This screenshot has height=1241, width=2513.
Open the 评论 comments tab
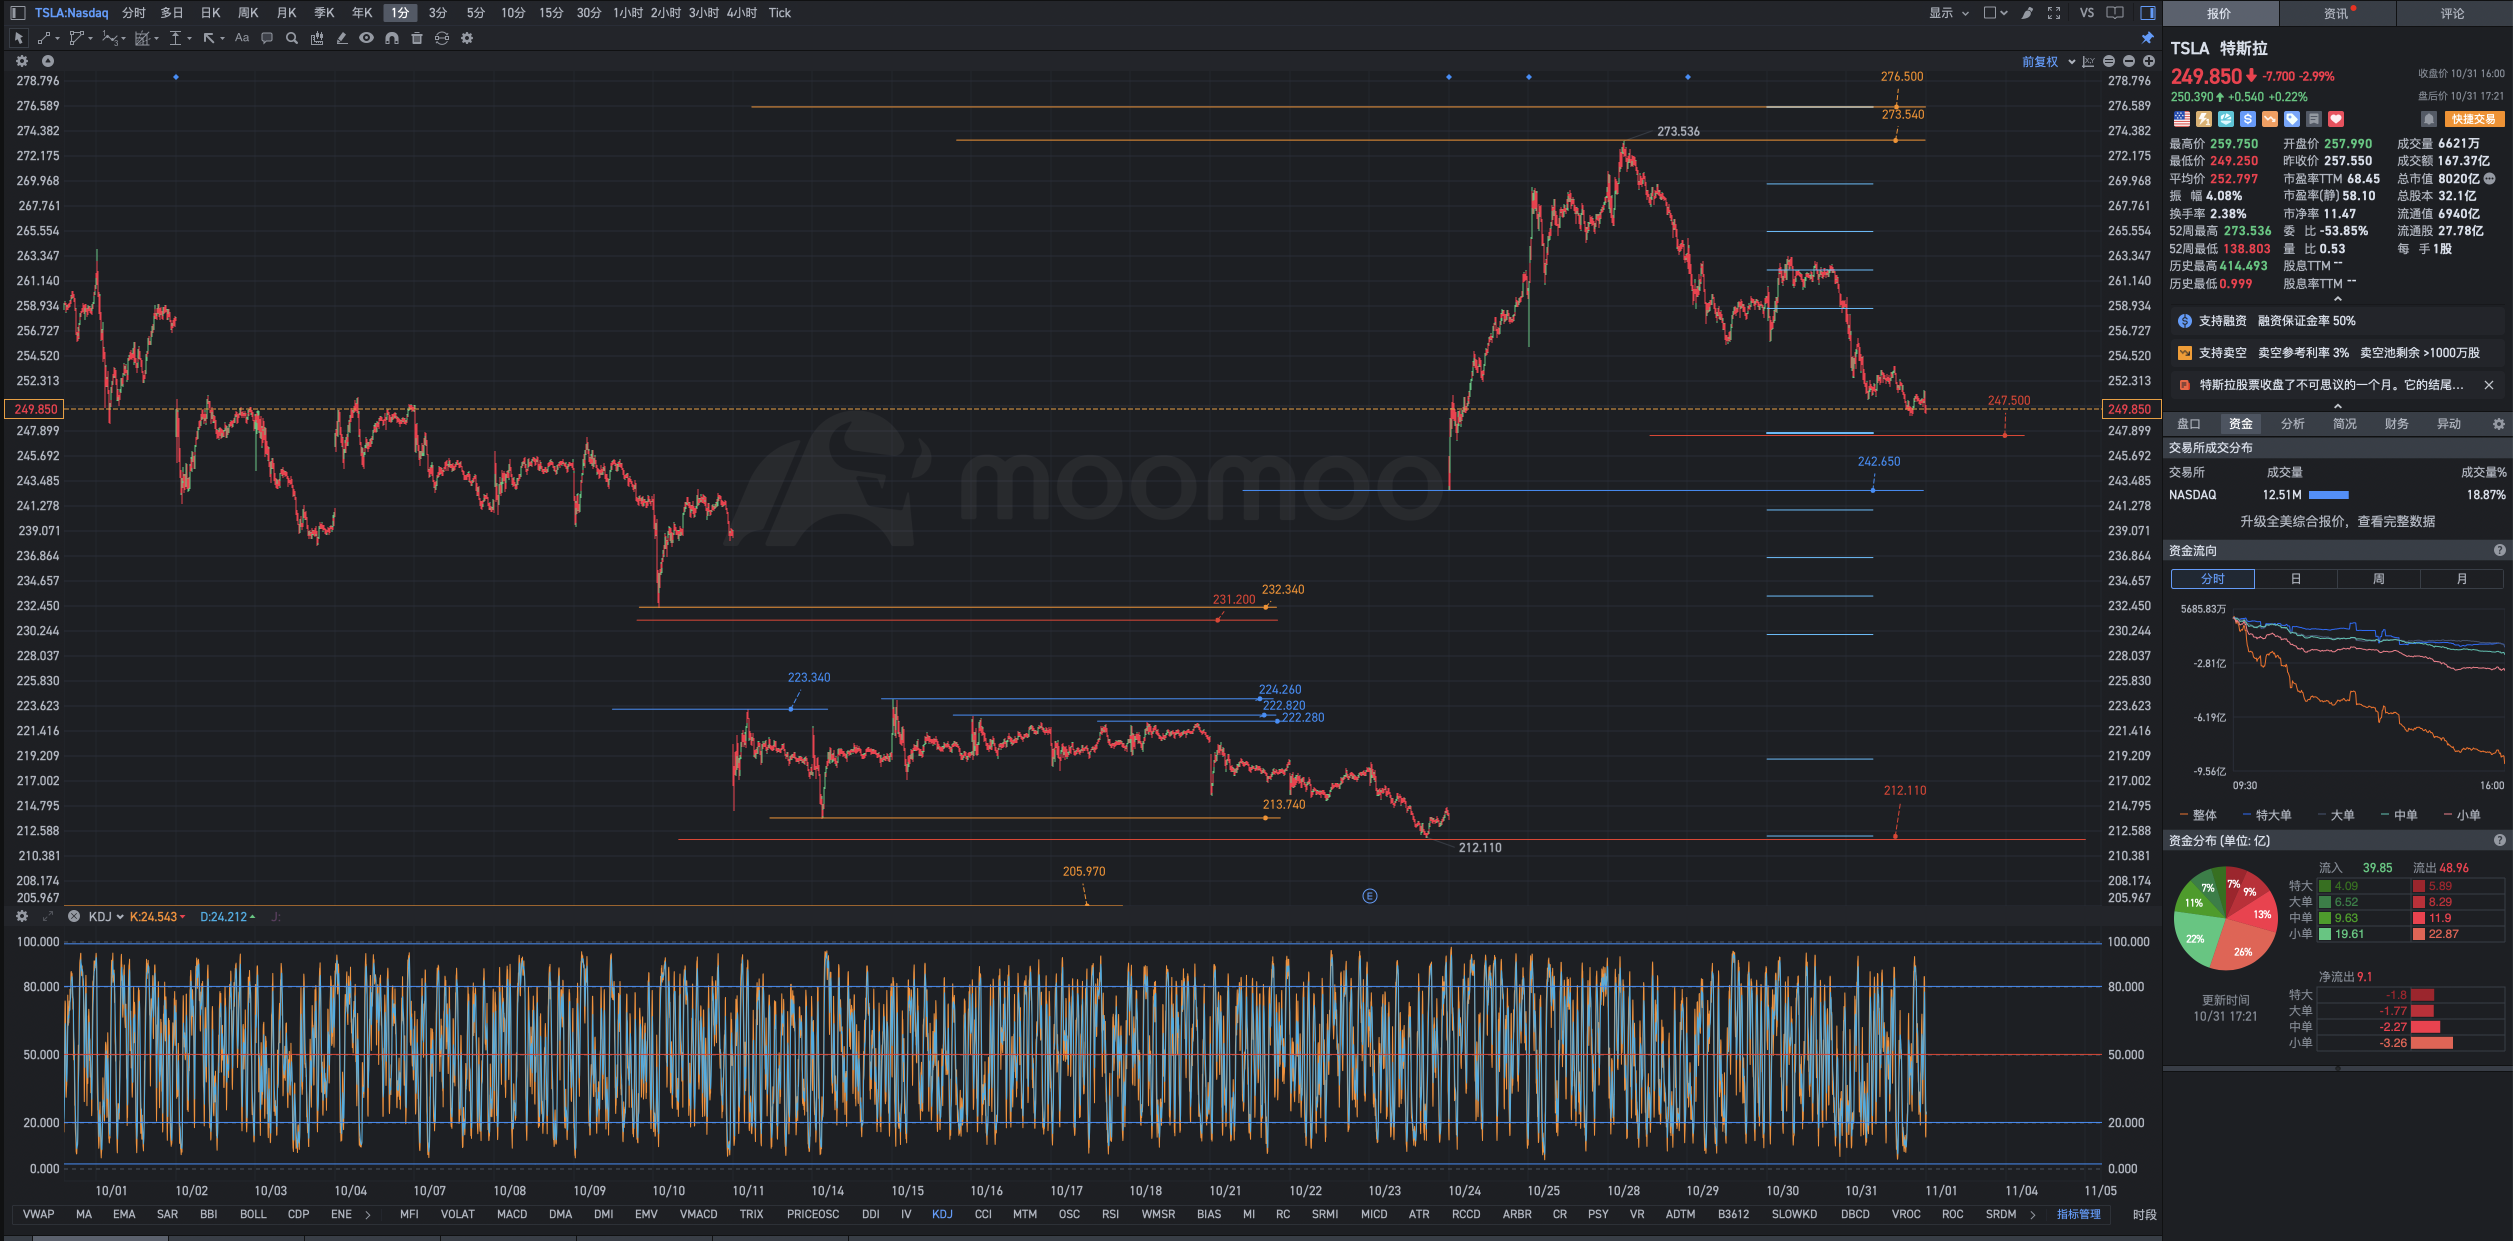tap(2453, 14)
